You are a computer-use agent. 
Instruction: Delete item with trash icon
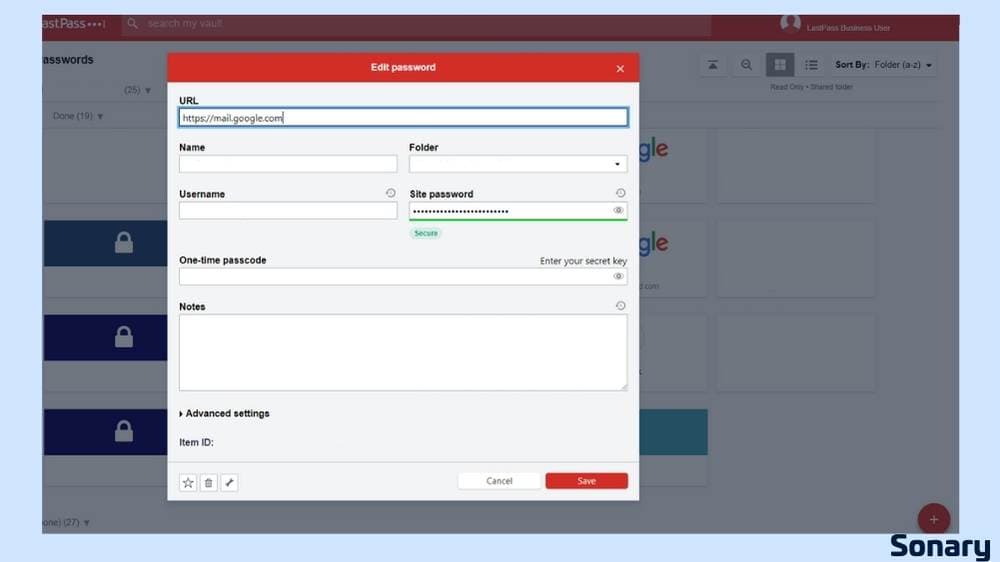(x=209, y=483)
